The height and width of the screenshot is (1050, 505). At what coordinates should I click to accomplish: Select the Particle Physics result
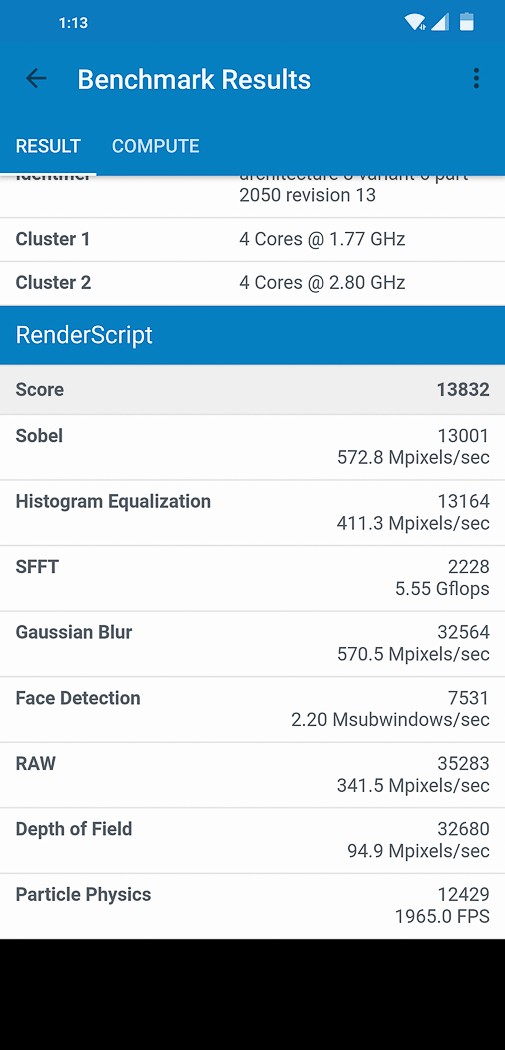click(252, 906)
